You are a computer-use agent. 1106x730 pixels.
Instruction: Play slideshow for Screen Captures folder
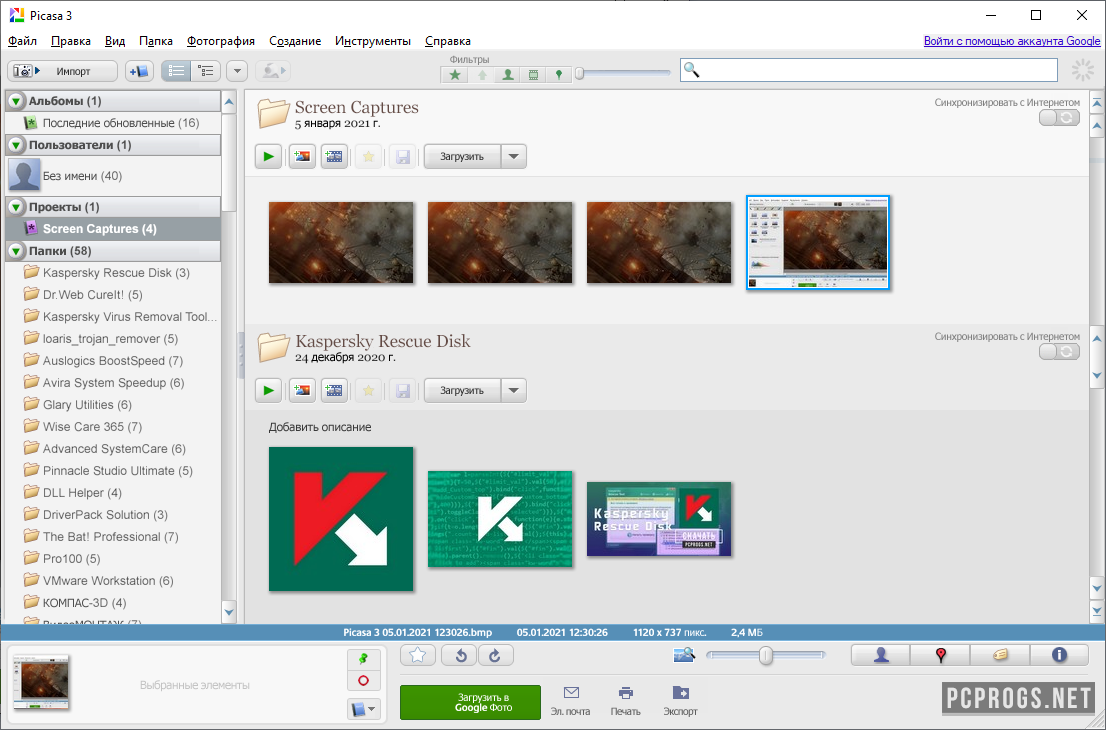coord(269,157)
